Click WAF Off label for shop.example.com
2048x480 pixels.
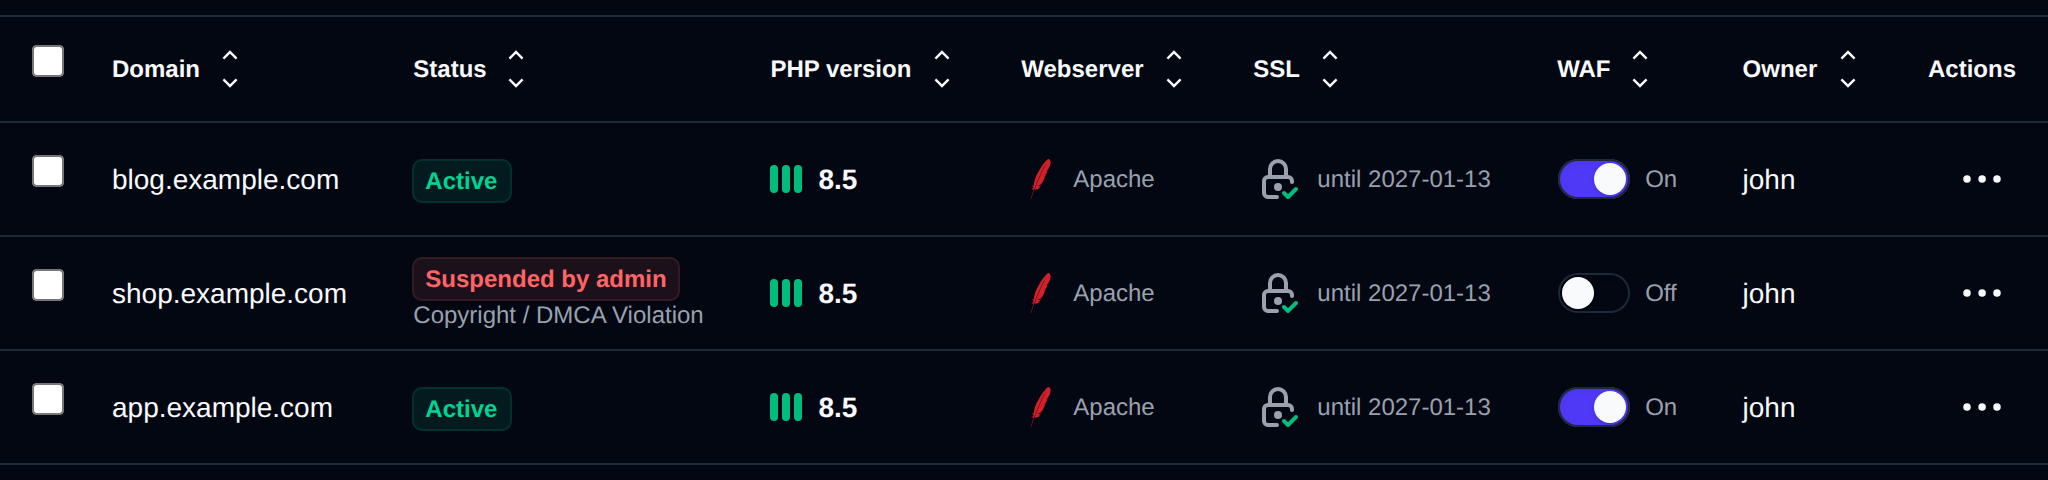[x=1661, y=293]
